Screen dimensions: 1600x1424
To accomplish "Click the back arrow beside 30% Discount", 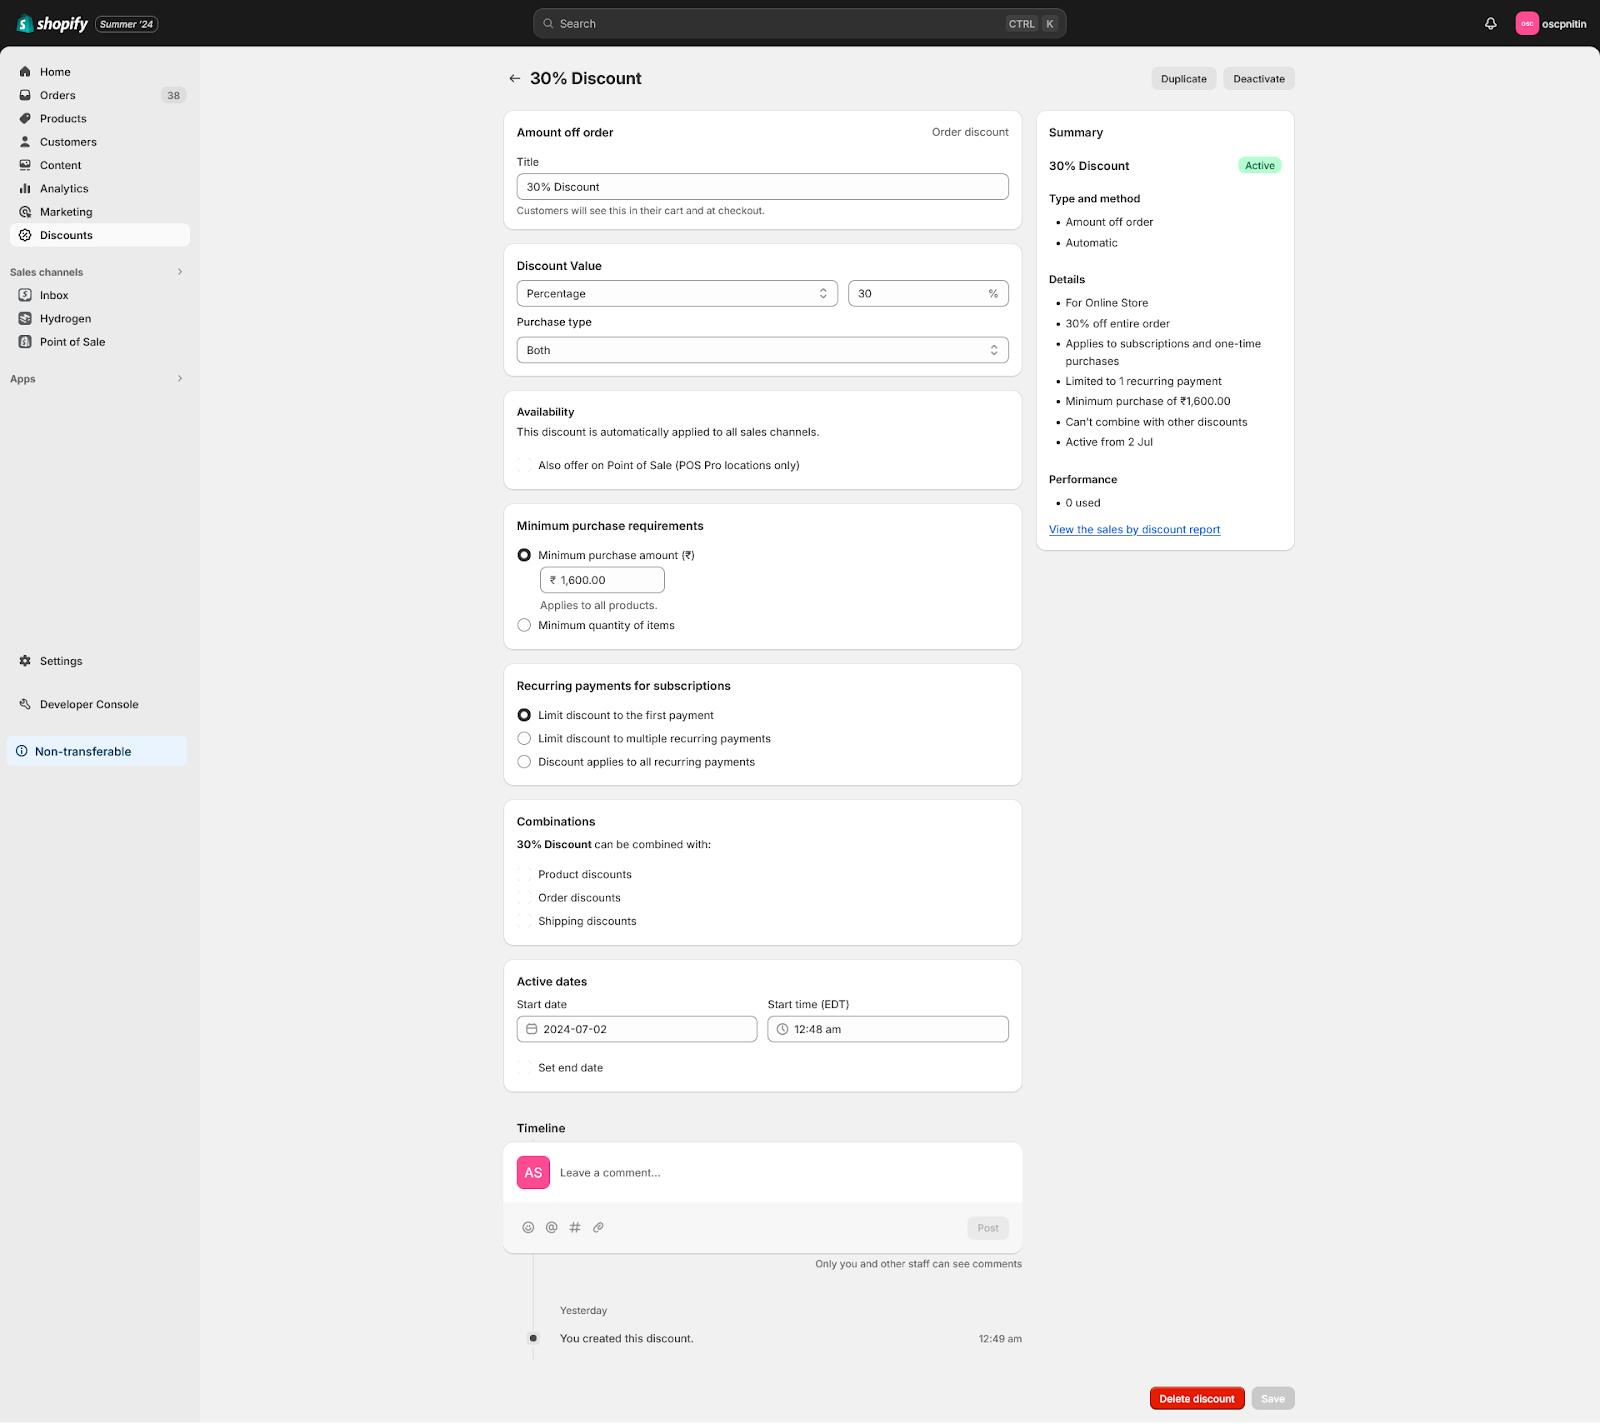I will 514,78.
